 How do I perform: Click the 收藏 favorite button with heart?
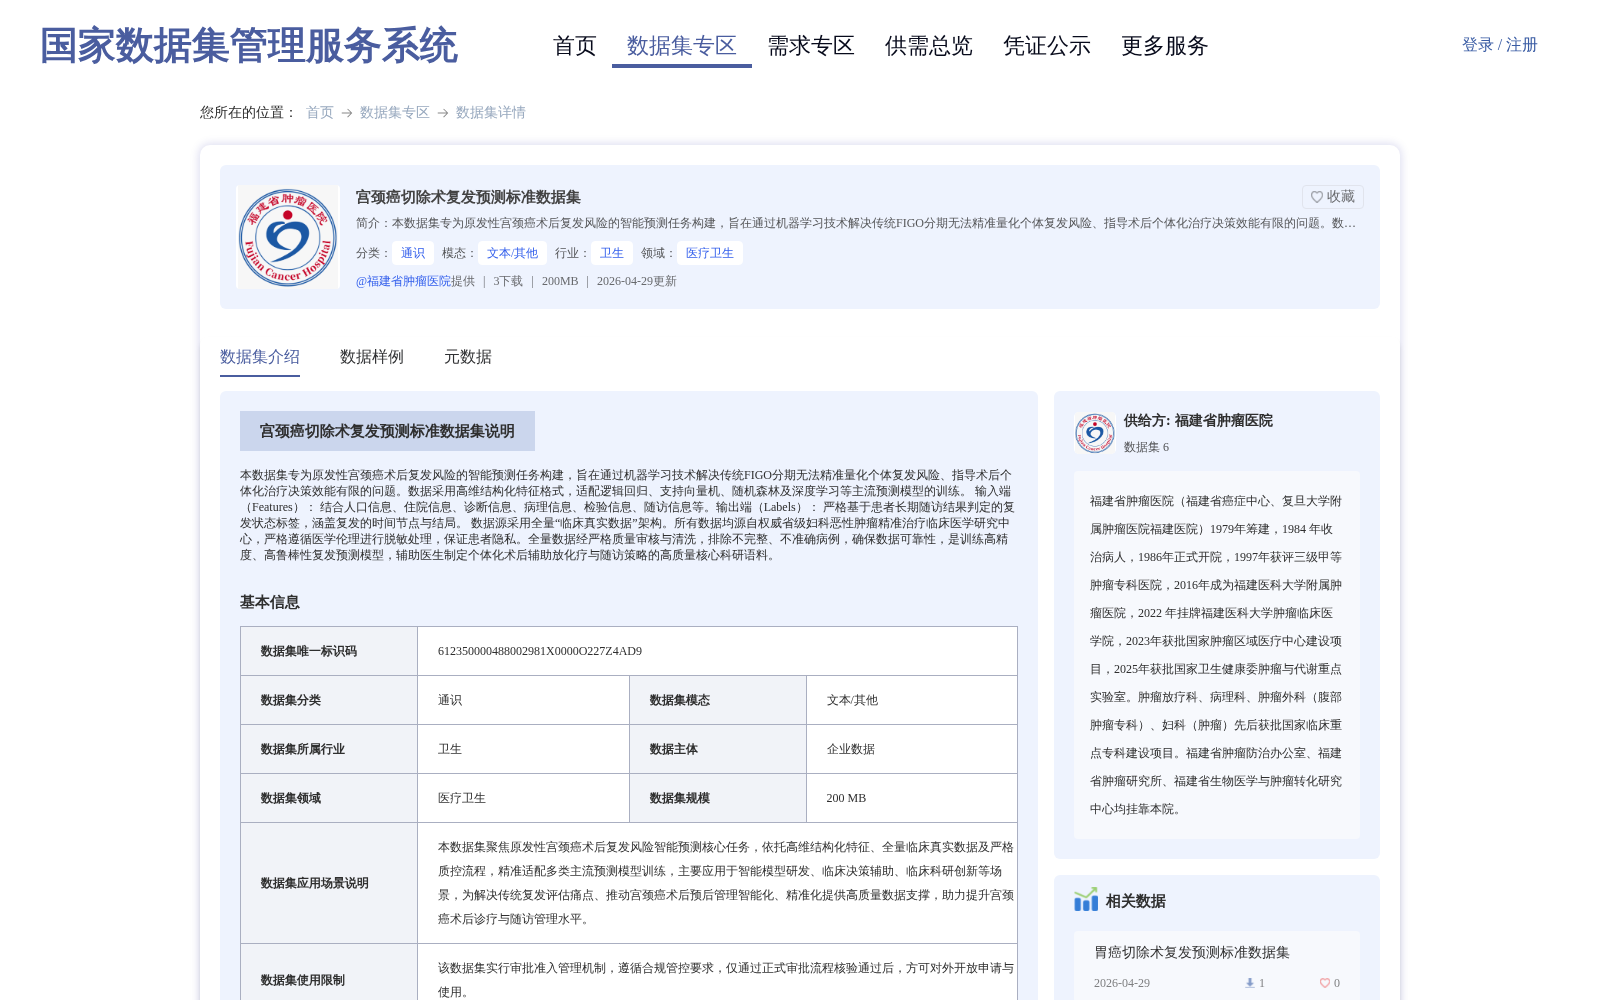[1333, 197]
